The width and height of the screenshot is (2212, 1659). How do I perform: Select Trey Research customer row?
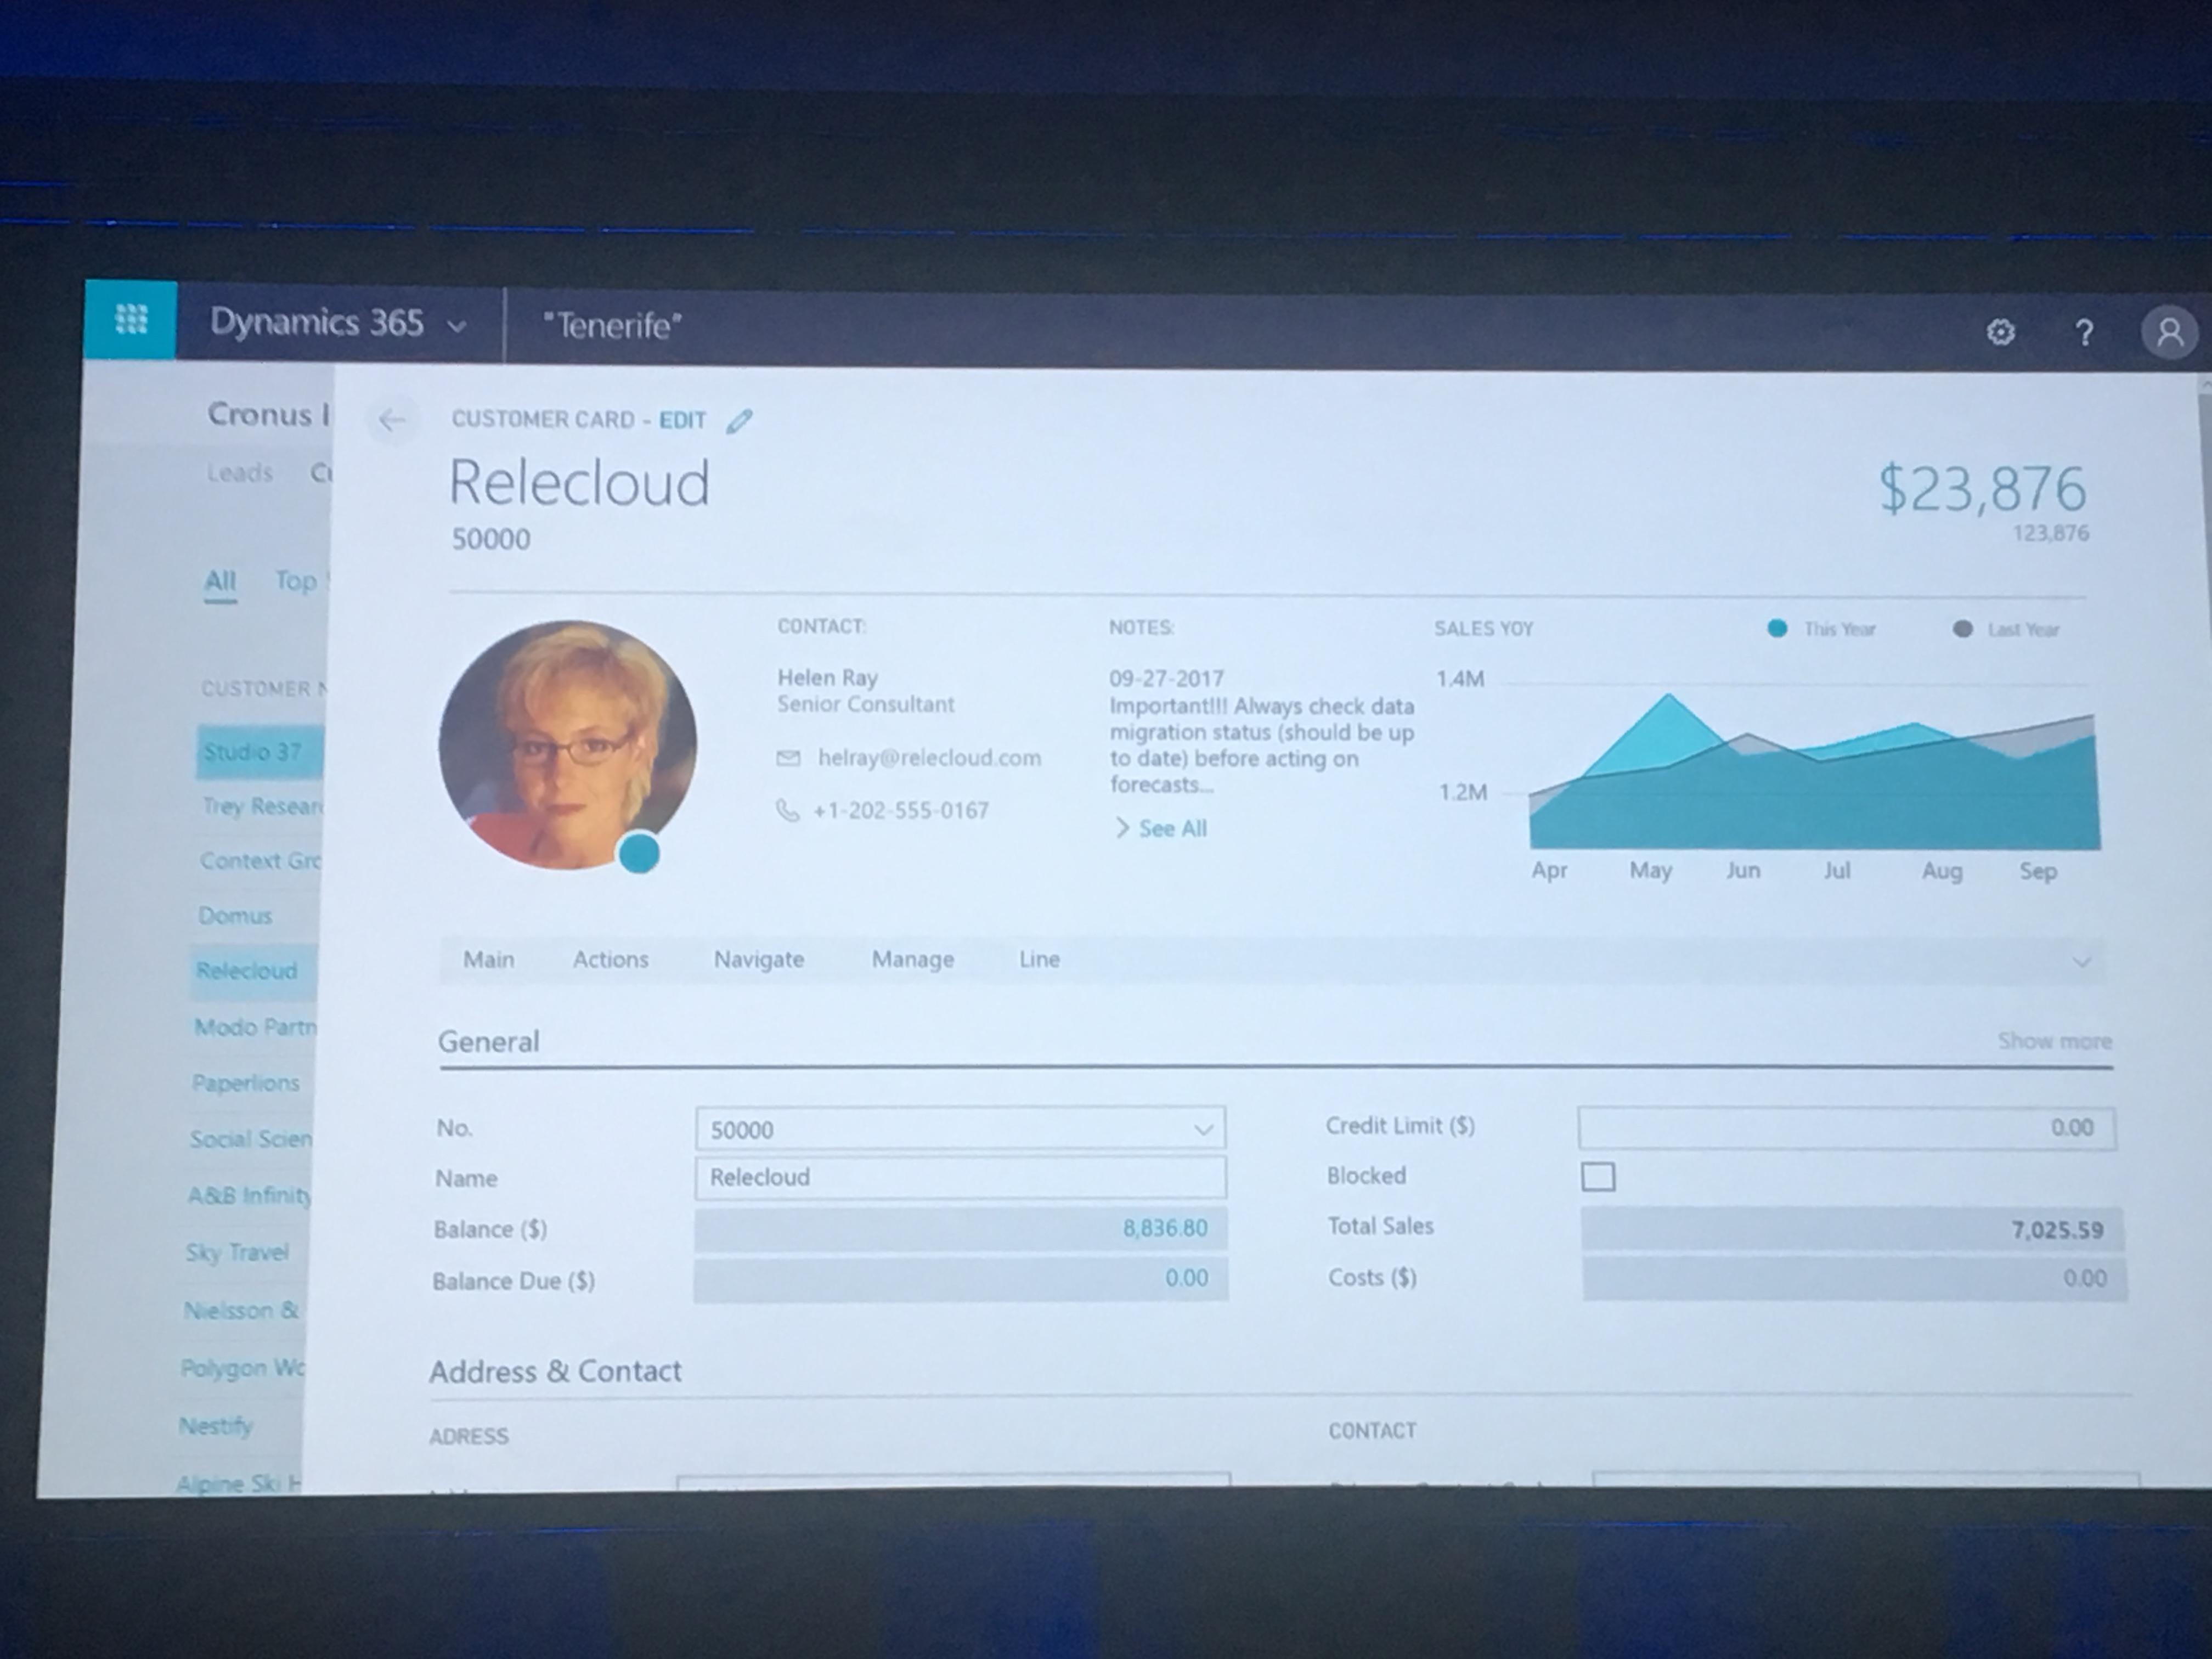coord(263,806)
